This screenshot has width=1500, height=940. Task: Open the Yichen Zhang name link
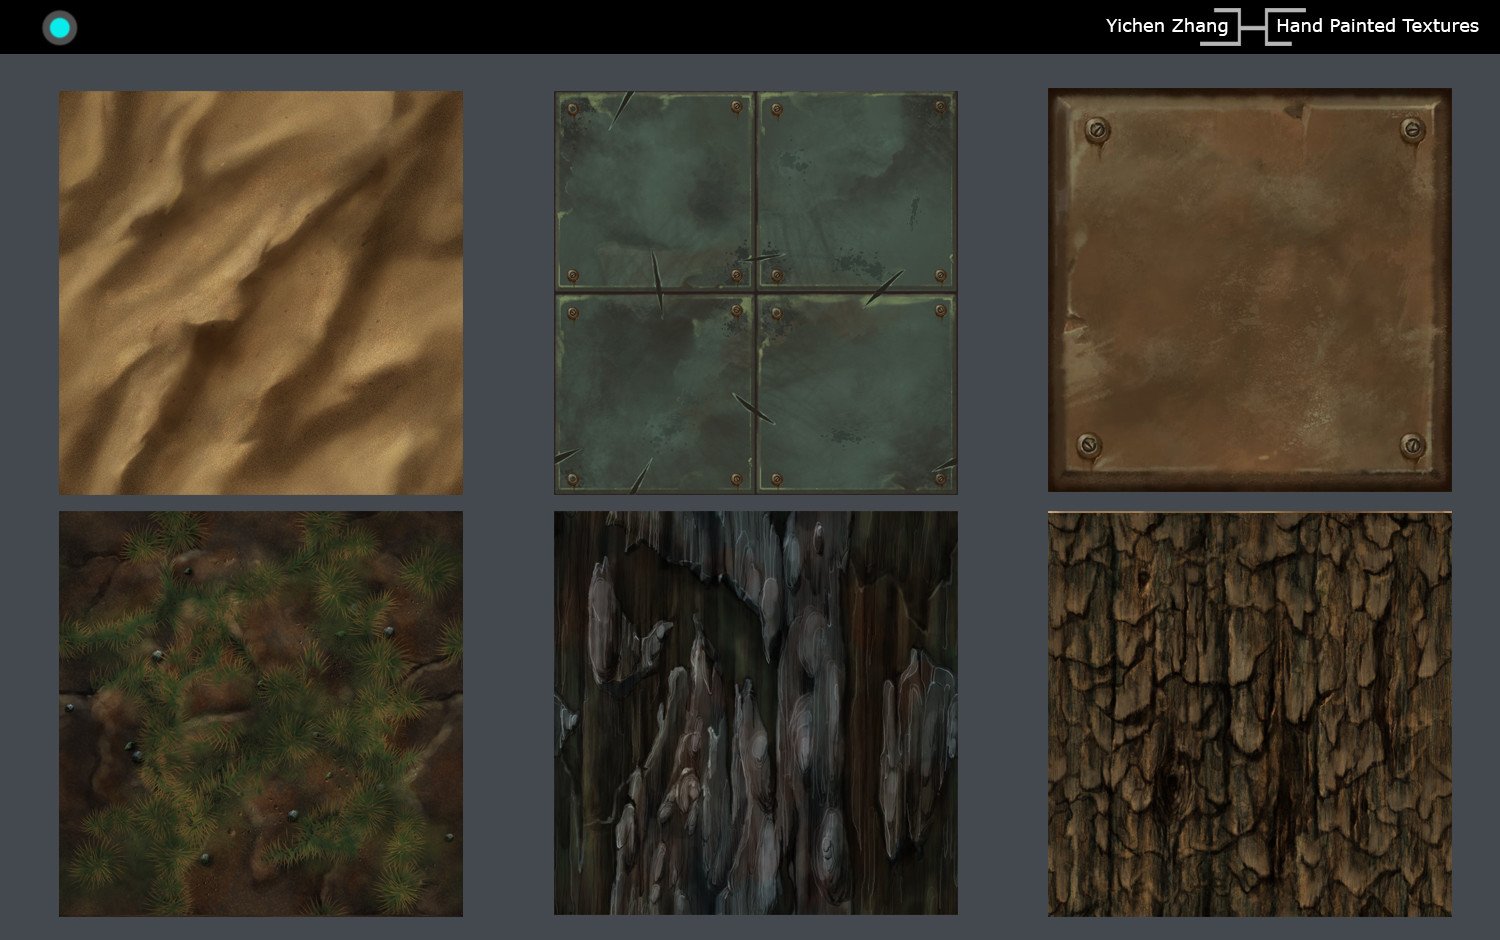point(1166,26)
